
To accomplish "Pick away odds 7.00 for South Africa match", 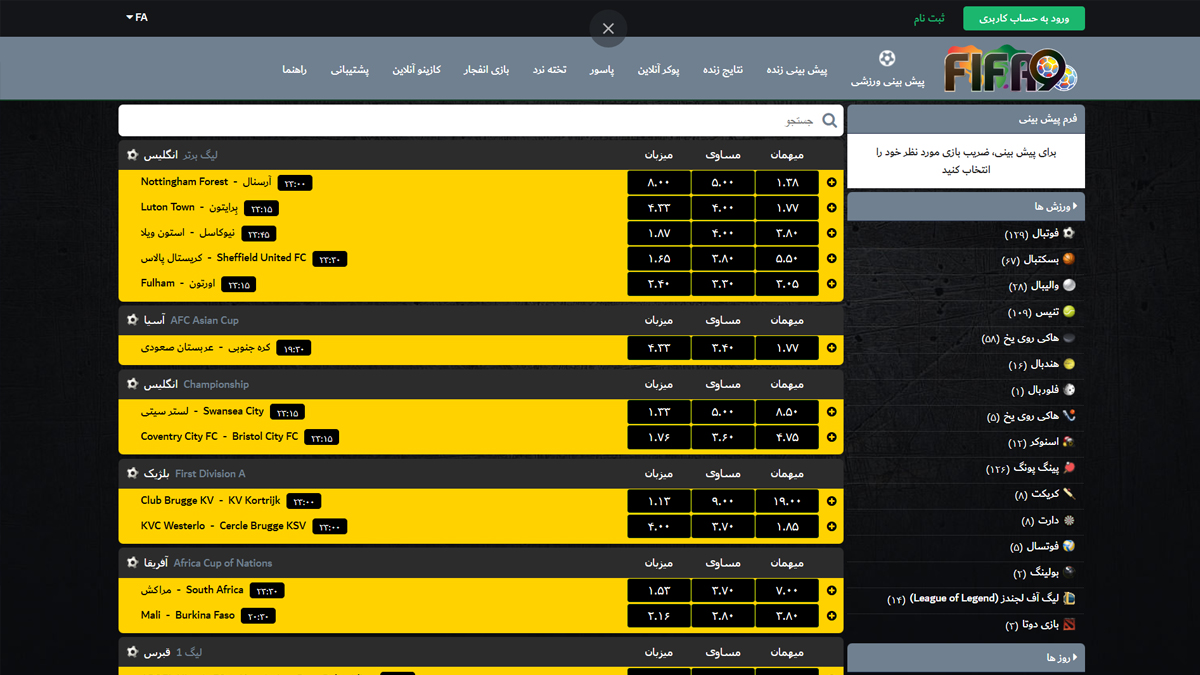I will pos(787,591).
